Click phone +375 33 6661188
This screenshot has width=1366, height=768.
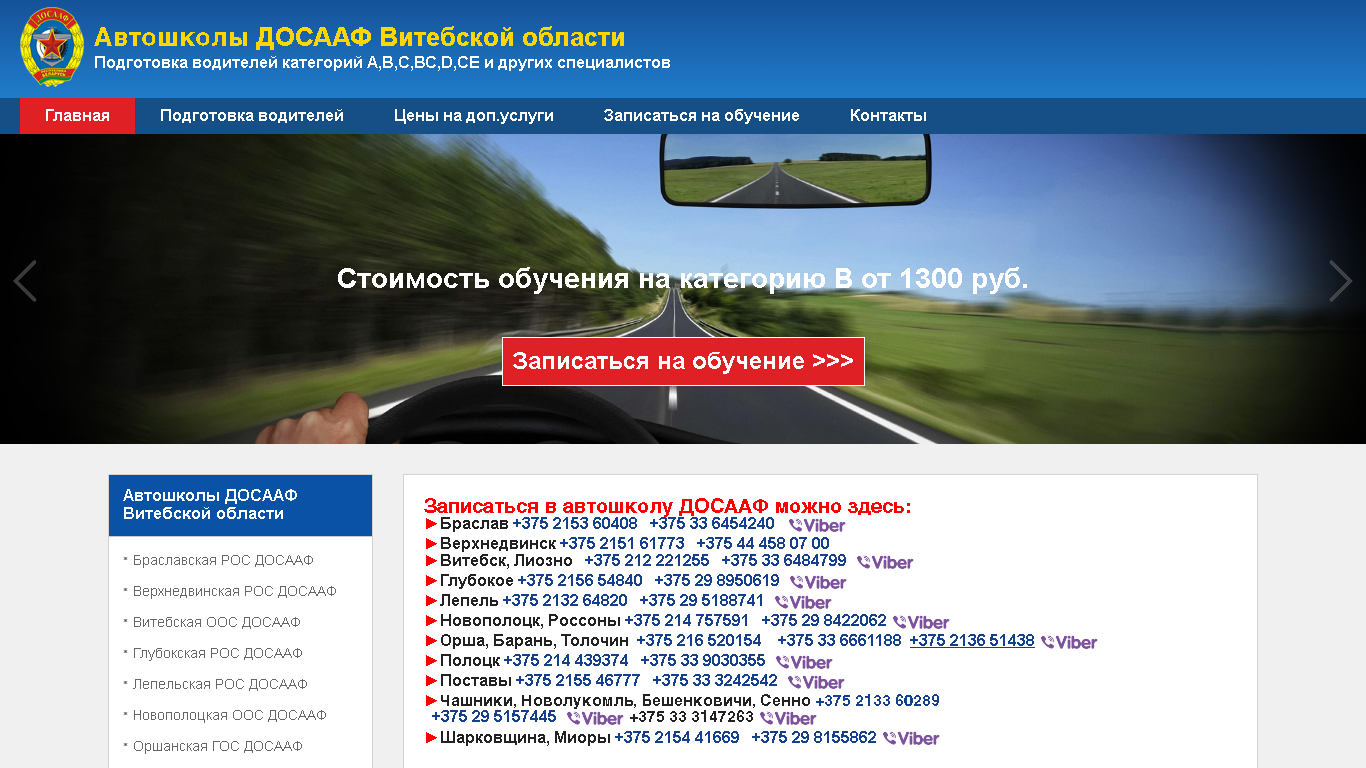pyautogui.click(x=839, y=640)
